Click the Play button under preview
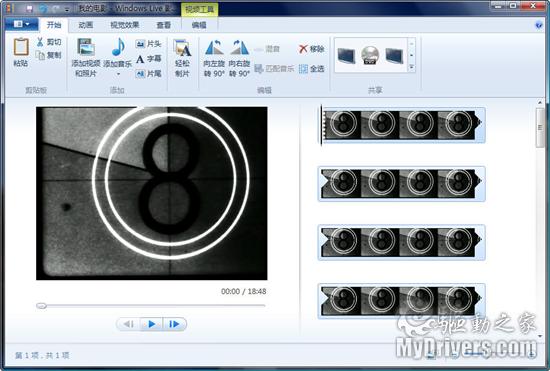The image size is (550, 371). tap(152, 324)
